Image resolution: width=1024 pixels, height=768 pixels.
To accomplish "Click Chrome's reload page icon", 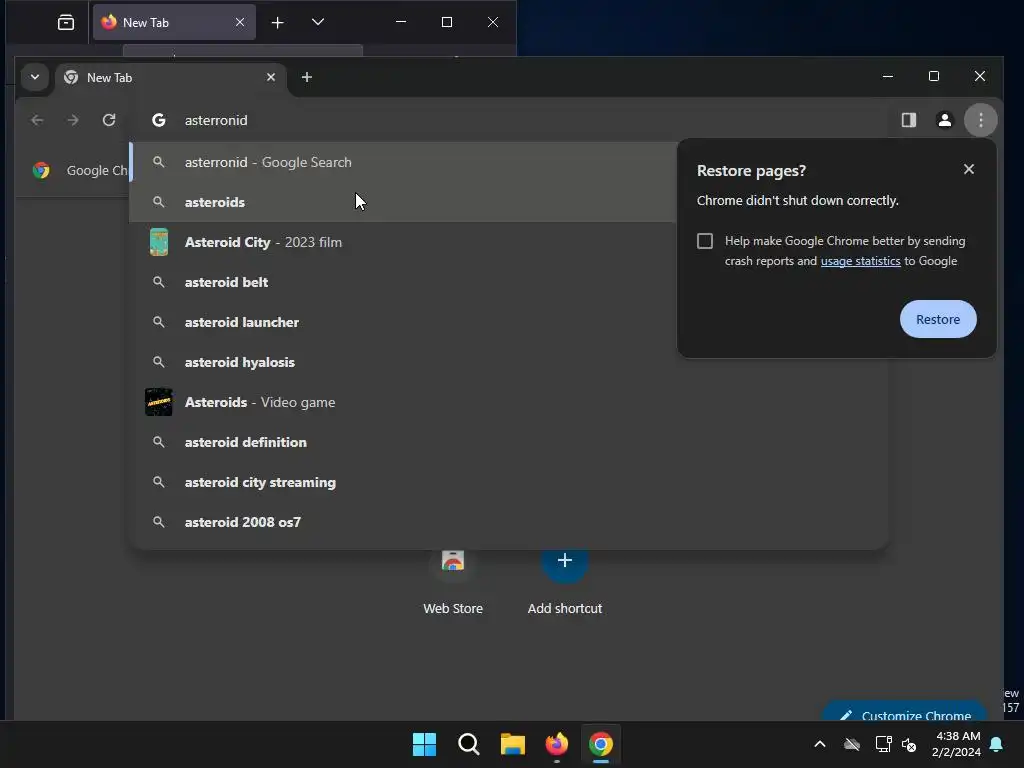I will (x=109, y=120).
